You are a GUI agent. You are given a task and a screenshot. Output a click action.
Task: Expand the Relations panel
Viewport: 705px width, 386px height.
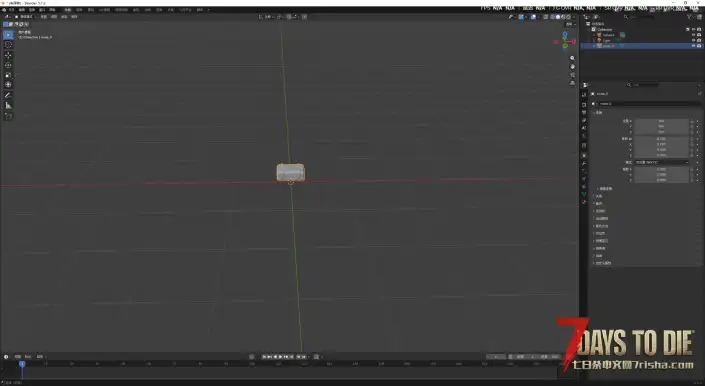pyautogui.click(x=598, y=196)
